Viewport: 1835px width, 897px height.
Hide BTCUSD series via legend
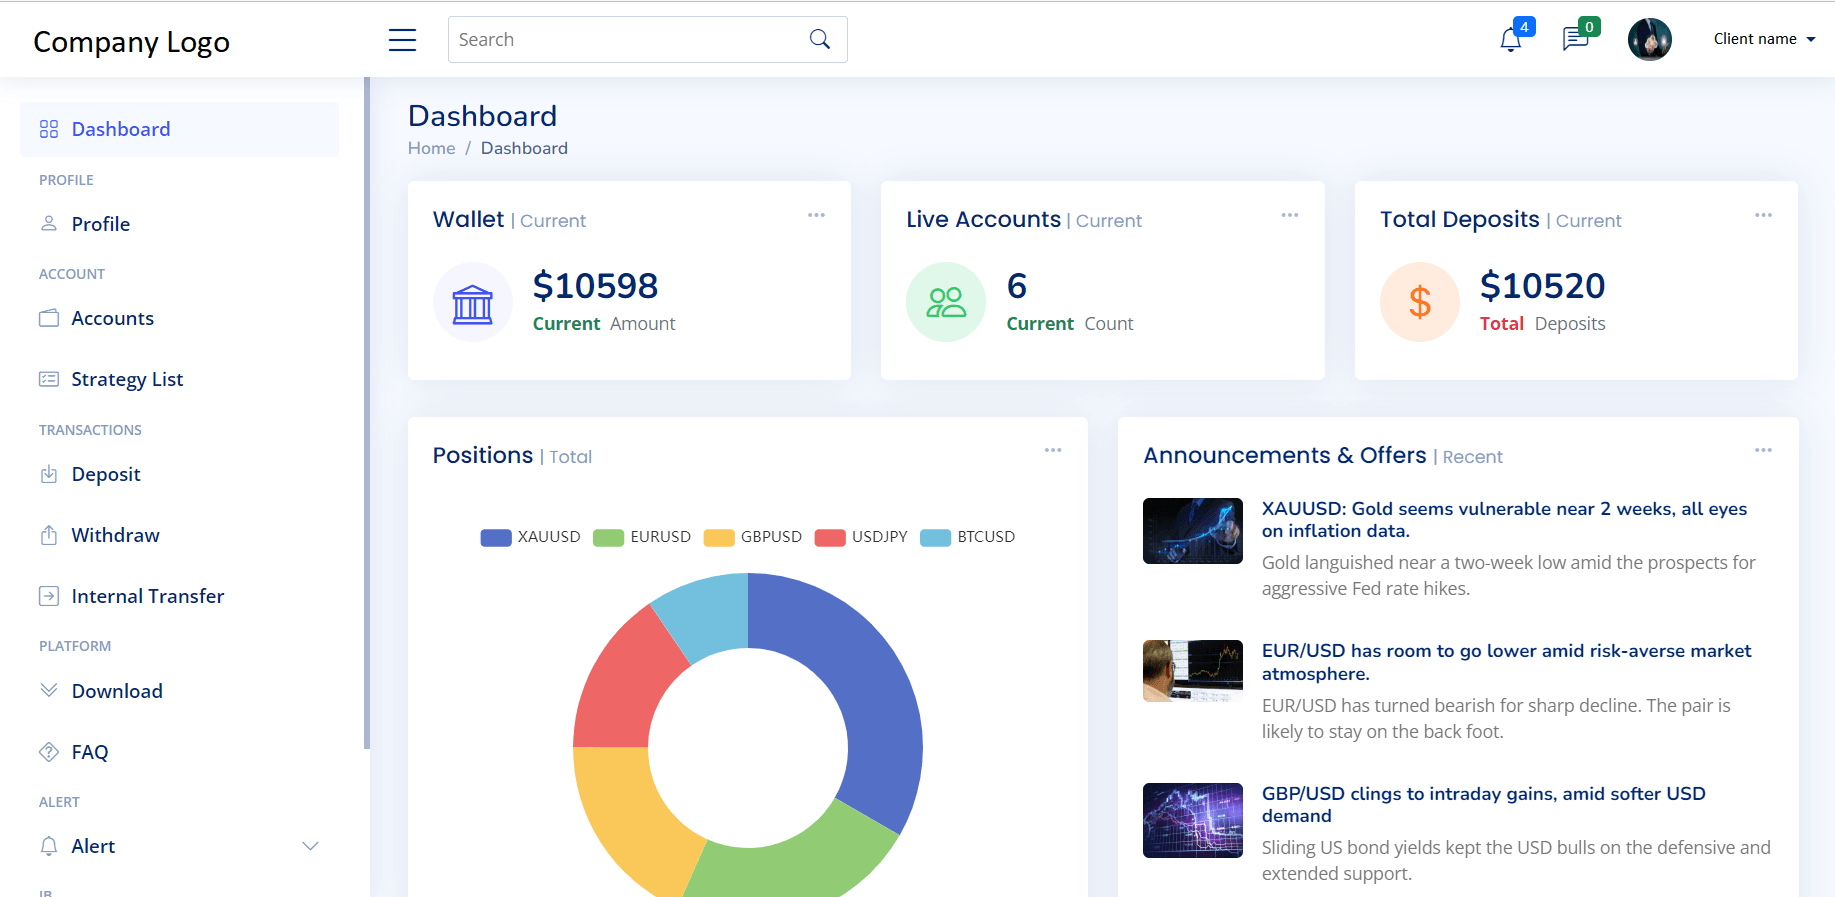[968, 537]
